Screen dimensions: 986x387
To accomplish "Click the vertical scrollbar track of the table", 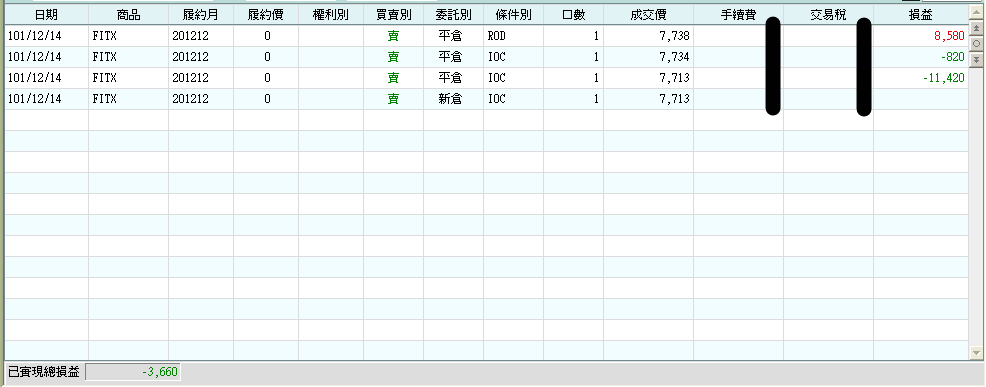I will click(977, 206).
